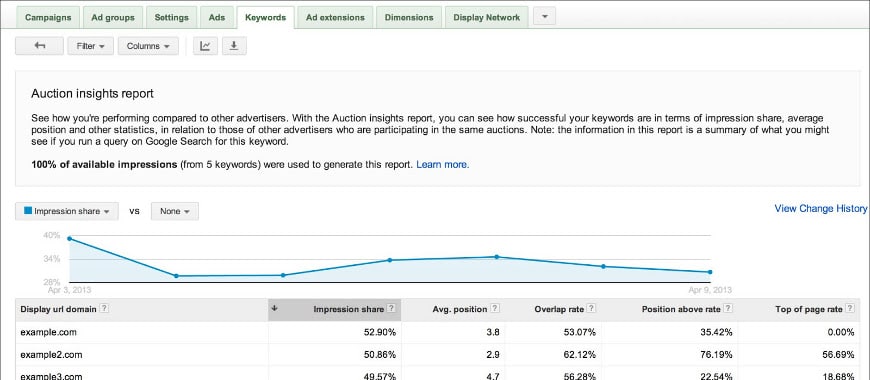Click the Top of page rate help icon
Viewport: 870px width, 380px height.
[850, 309]
